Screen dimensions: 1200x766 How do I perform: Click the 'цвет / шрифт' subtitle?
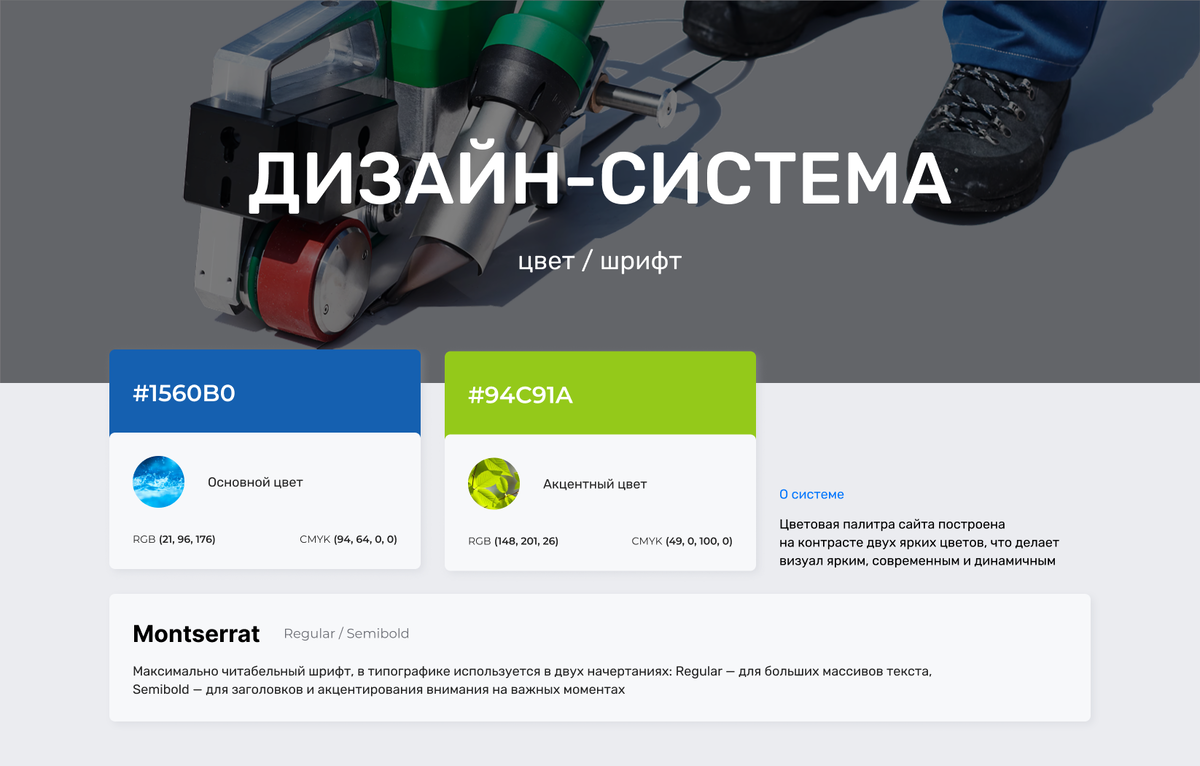[x=600, y=261]
